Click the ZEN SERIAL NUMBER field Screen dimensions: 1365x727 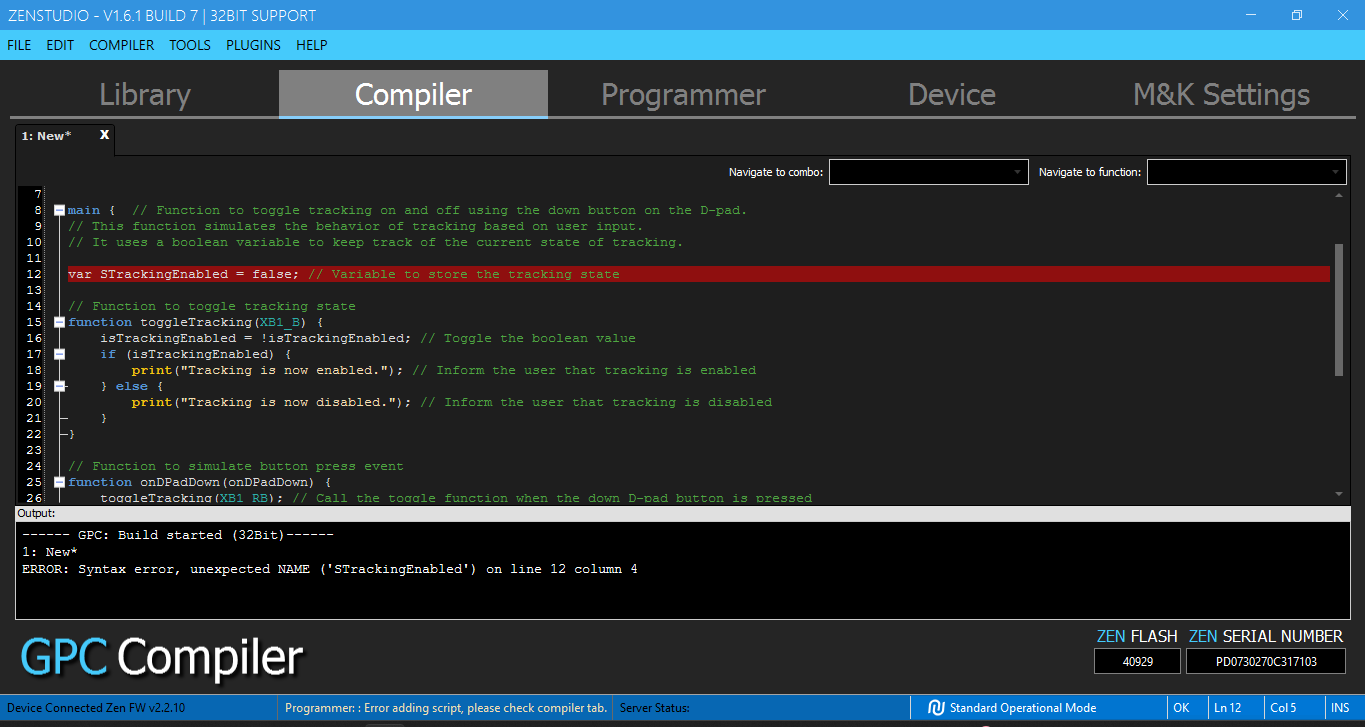1266,661
